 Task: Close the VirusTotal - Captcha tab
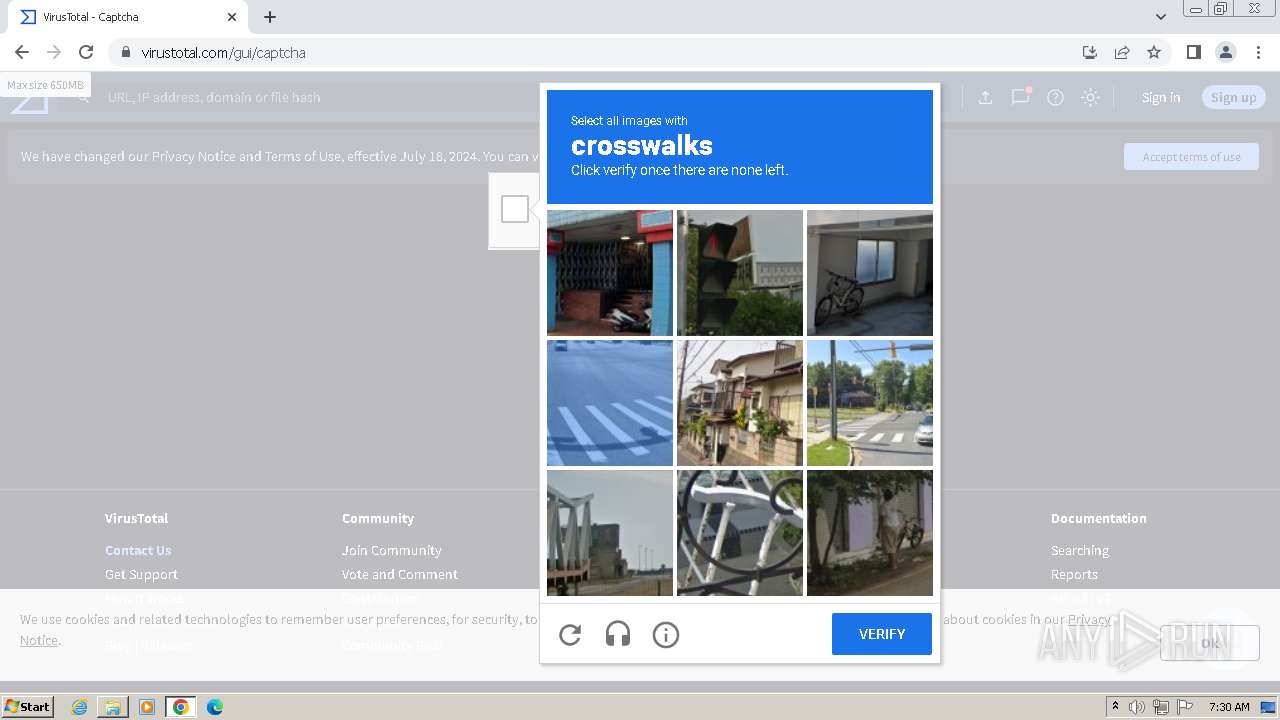click(232, 17)
